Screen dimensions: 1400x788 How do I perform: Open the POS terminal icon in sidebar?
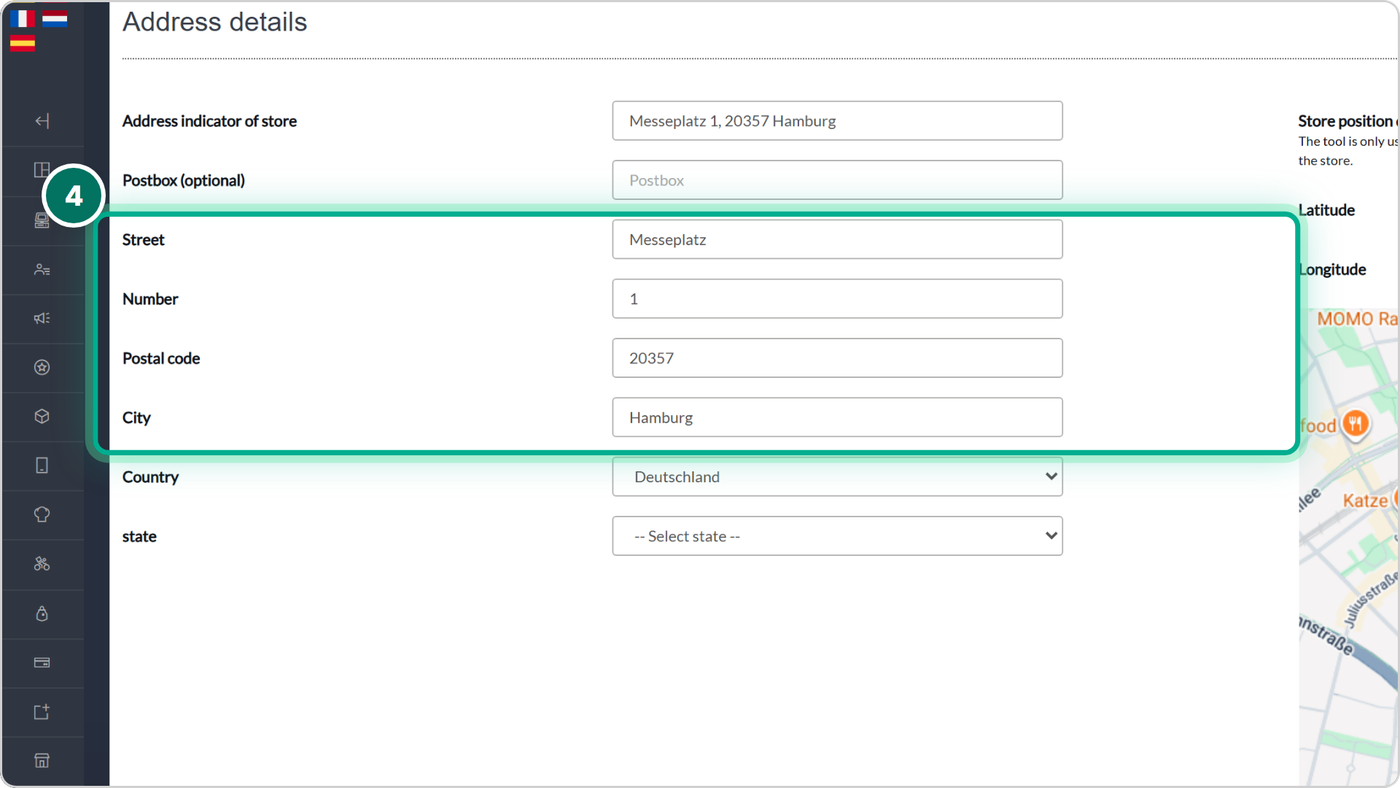tap(42, 220)
